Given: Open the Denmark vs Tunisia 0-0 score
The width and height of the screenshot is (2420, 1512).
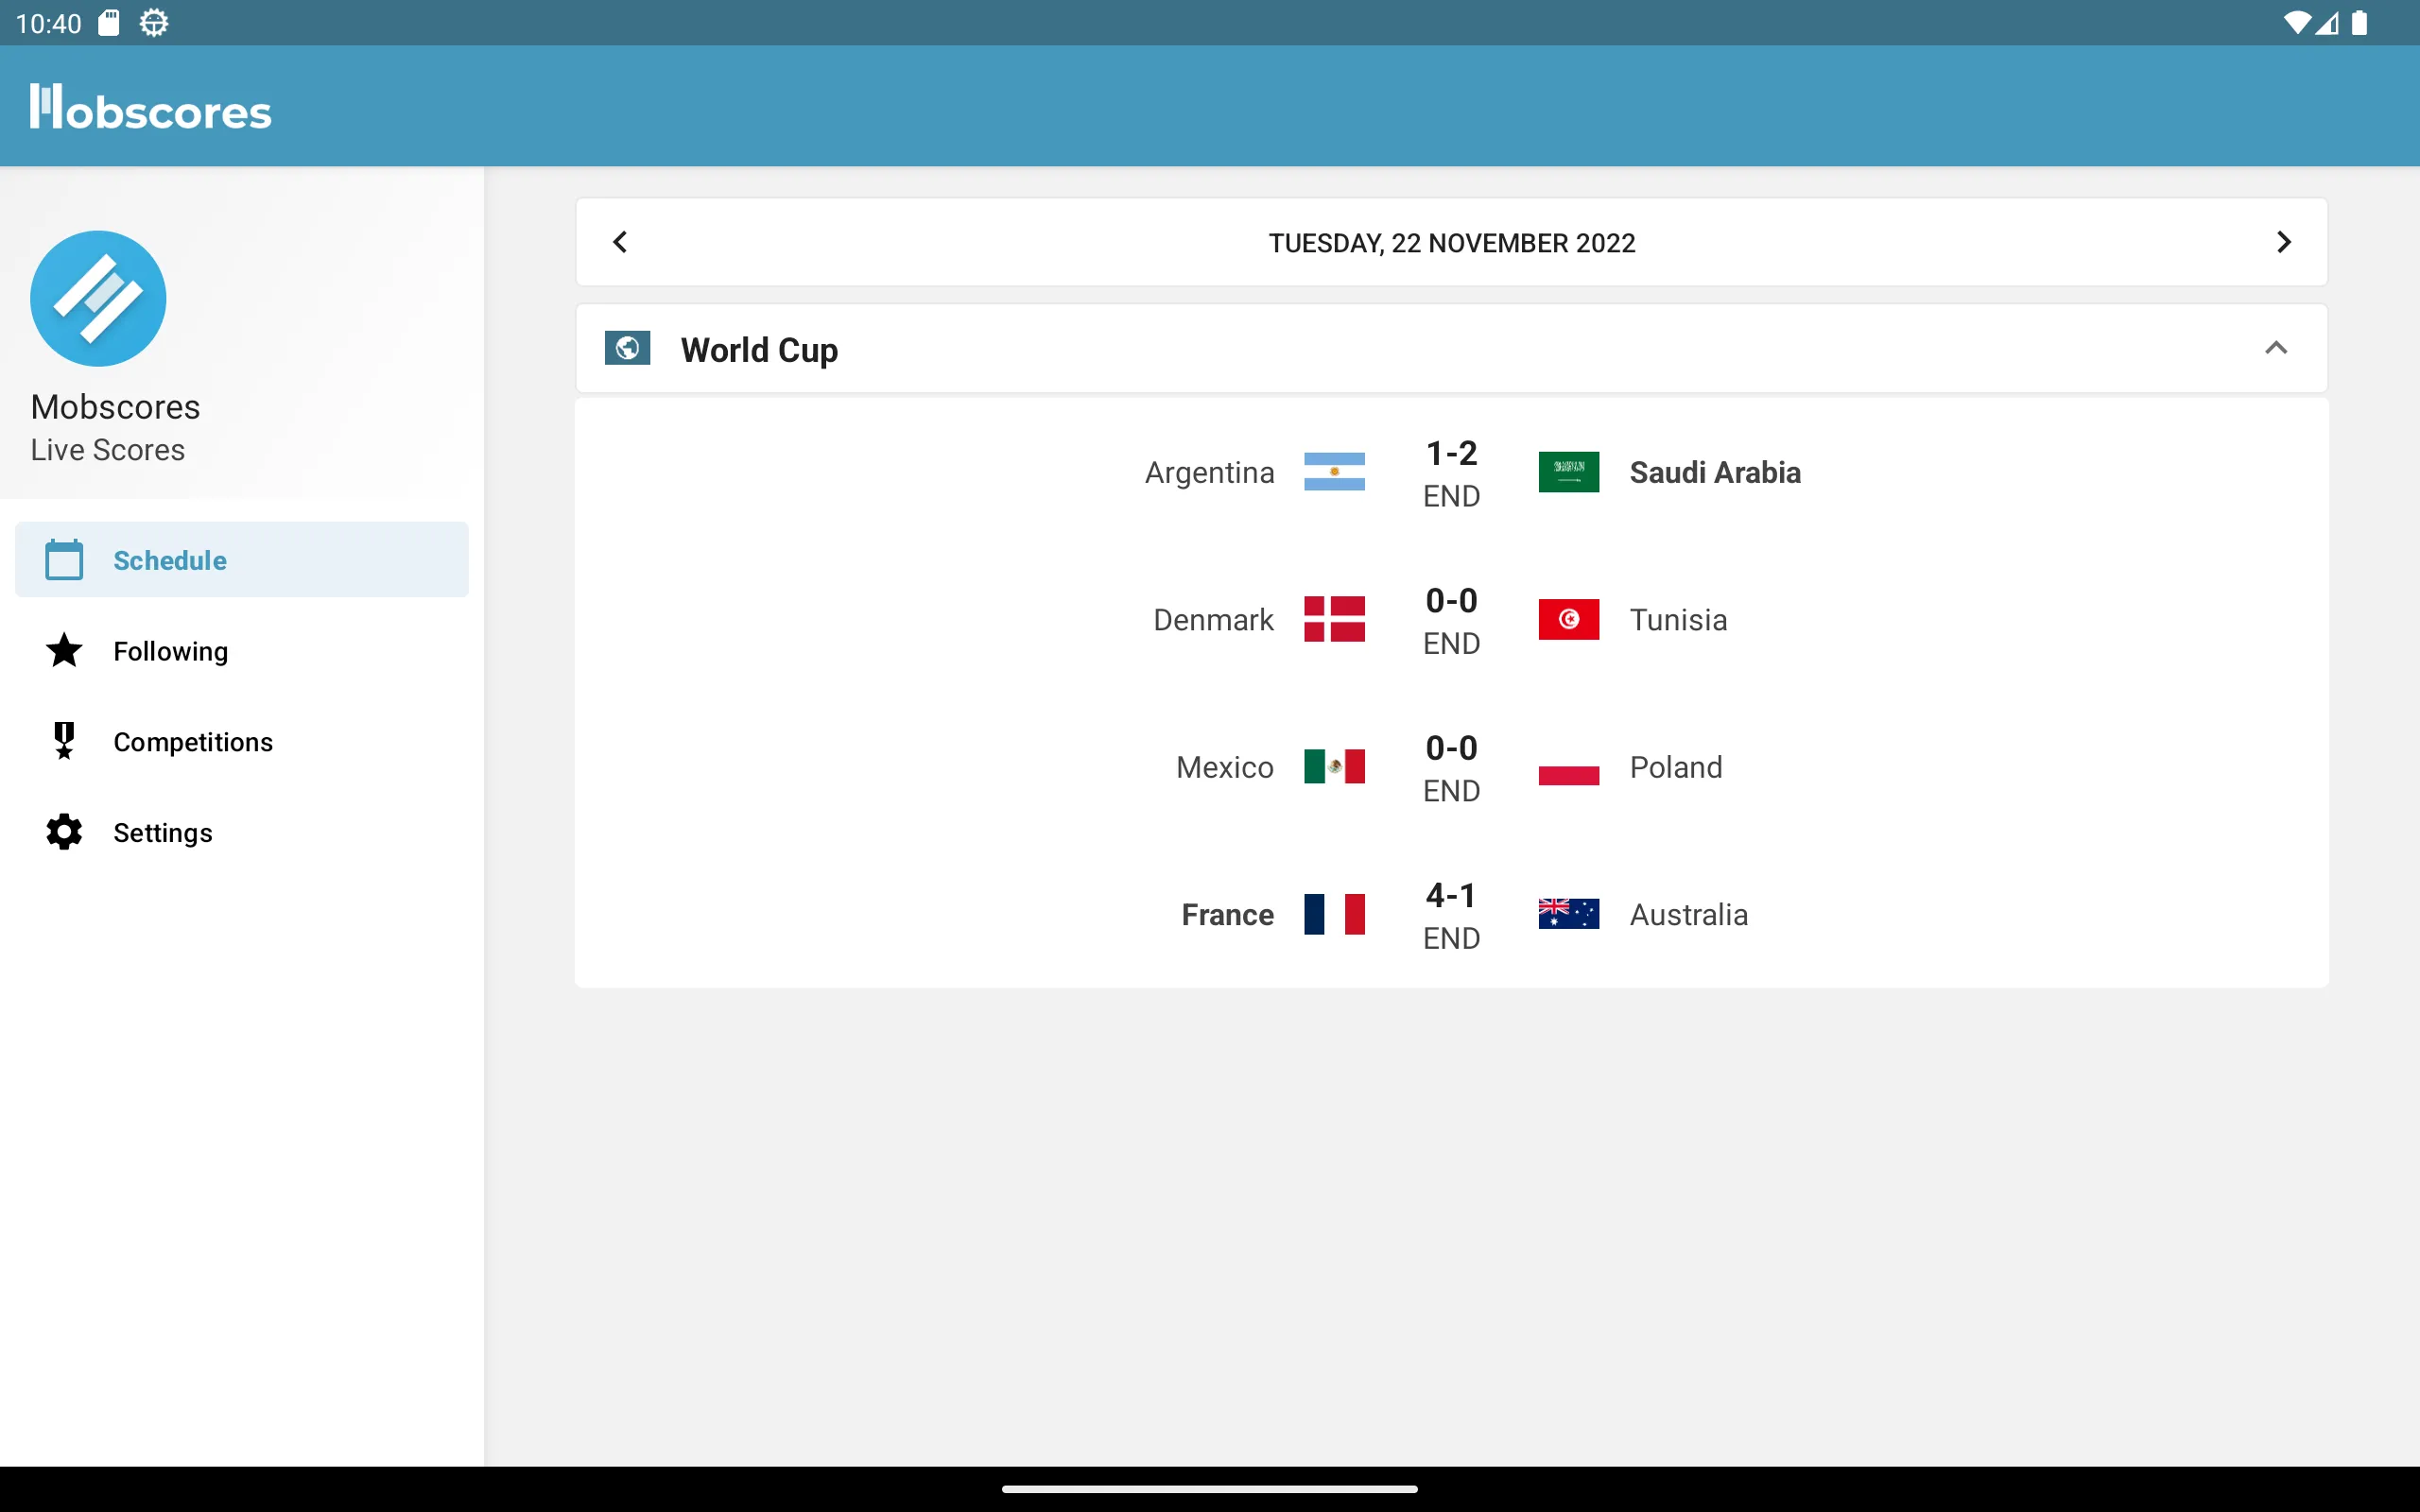Looking at the screenshot, I should click(x=1451, y=601).
